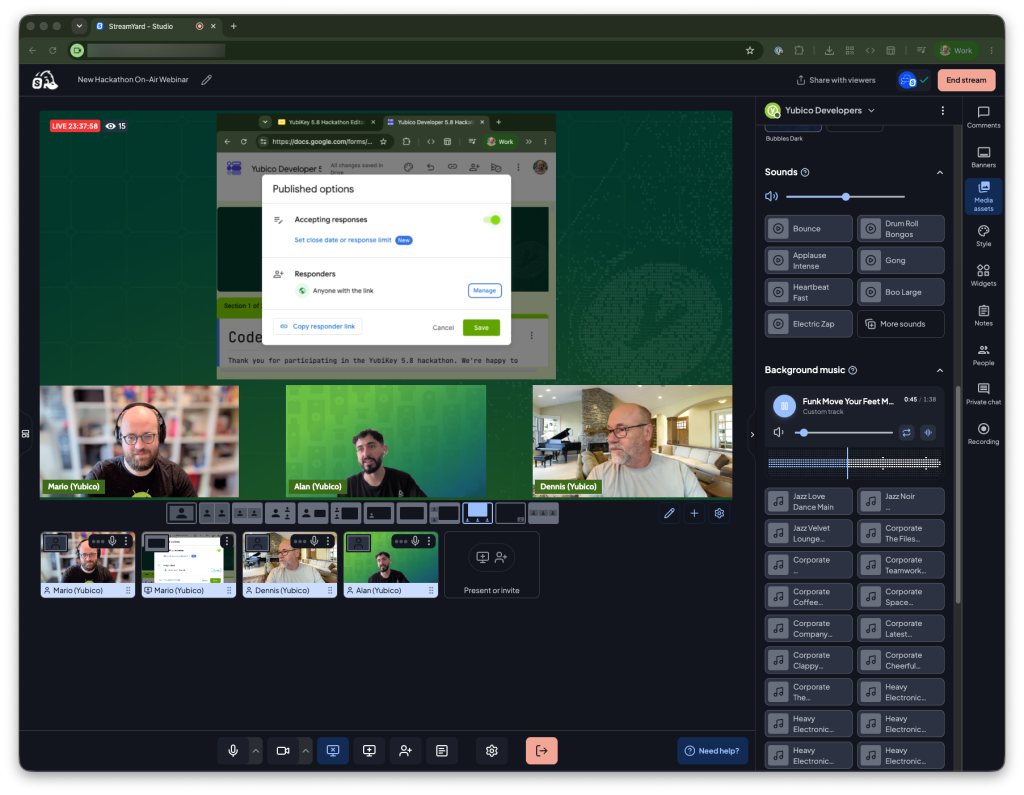Toggle Dennis (Yubico) thumbnail microphone
This screenshot has width=1024, height=795.
pos(314,541)
